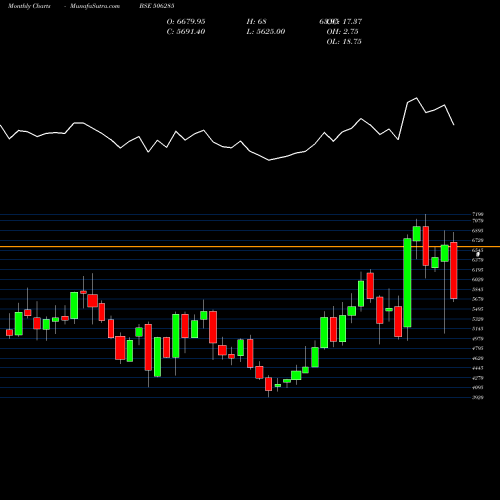Click the OH: 2.75 reading

tap(342, 32)
